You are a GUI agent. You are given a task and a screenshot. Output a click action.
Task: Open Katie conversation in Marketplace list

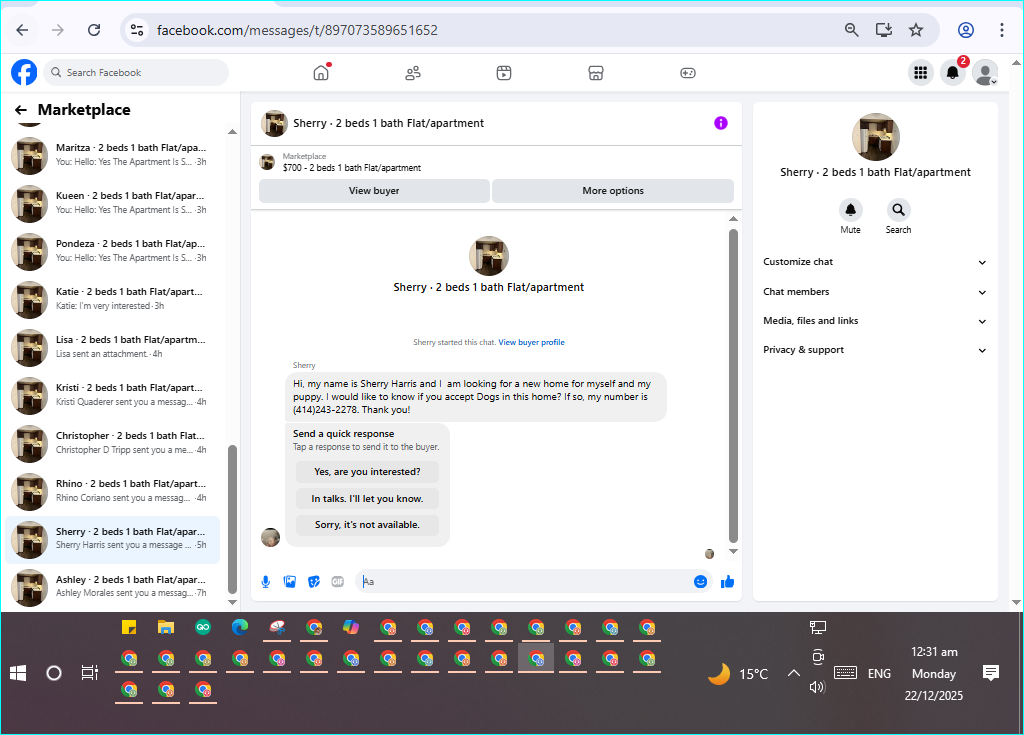(x=112, y=299)
